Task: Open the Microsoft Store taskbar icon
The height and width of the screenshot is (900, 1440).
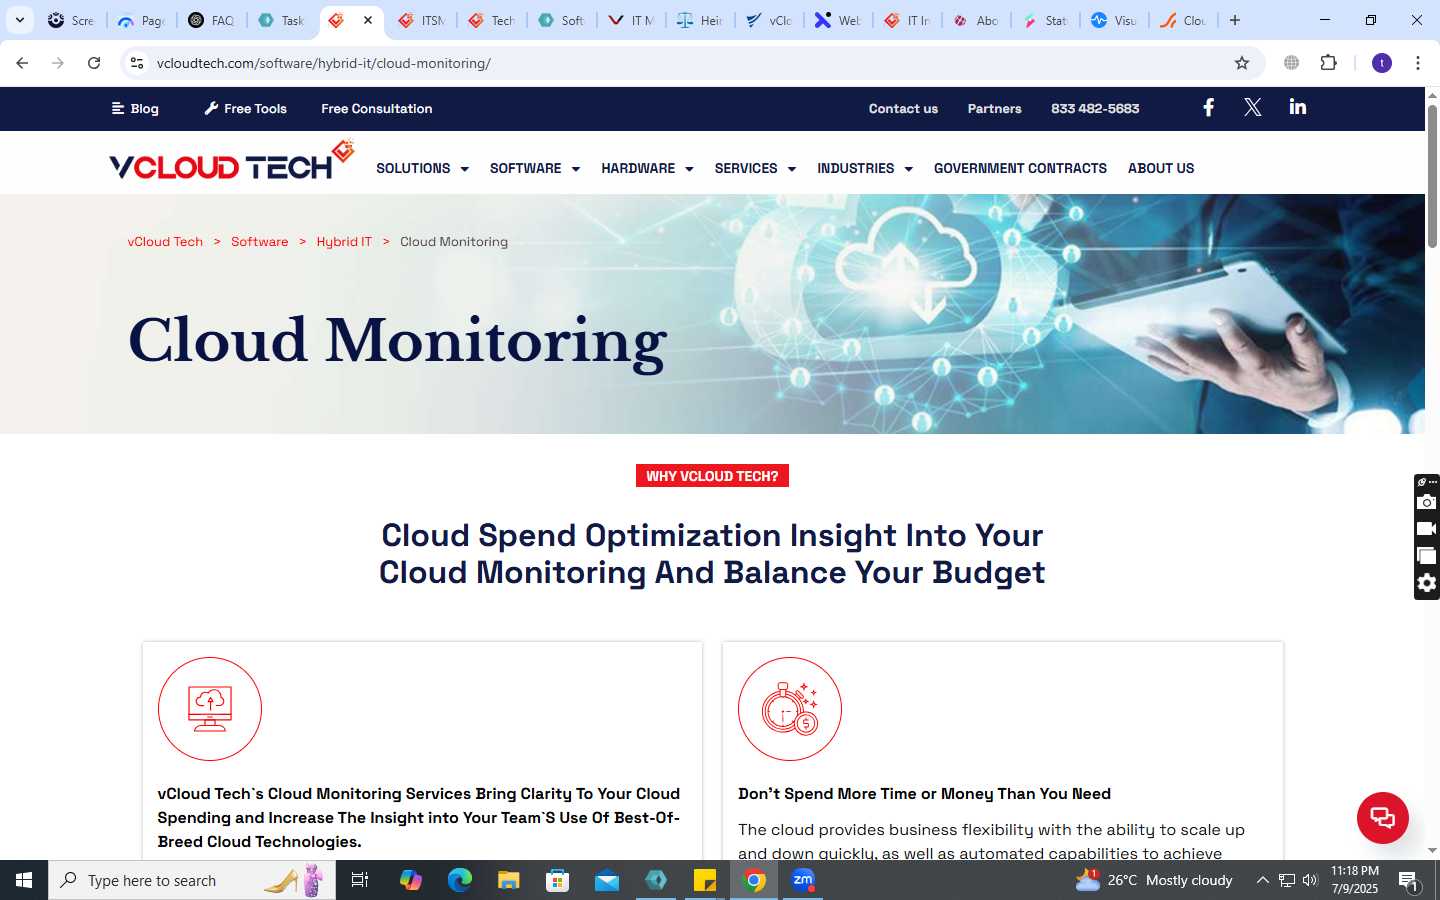Action: click(557, 880)
